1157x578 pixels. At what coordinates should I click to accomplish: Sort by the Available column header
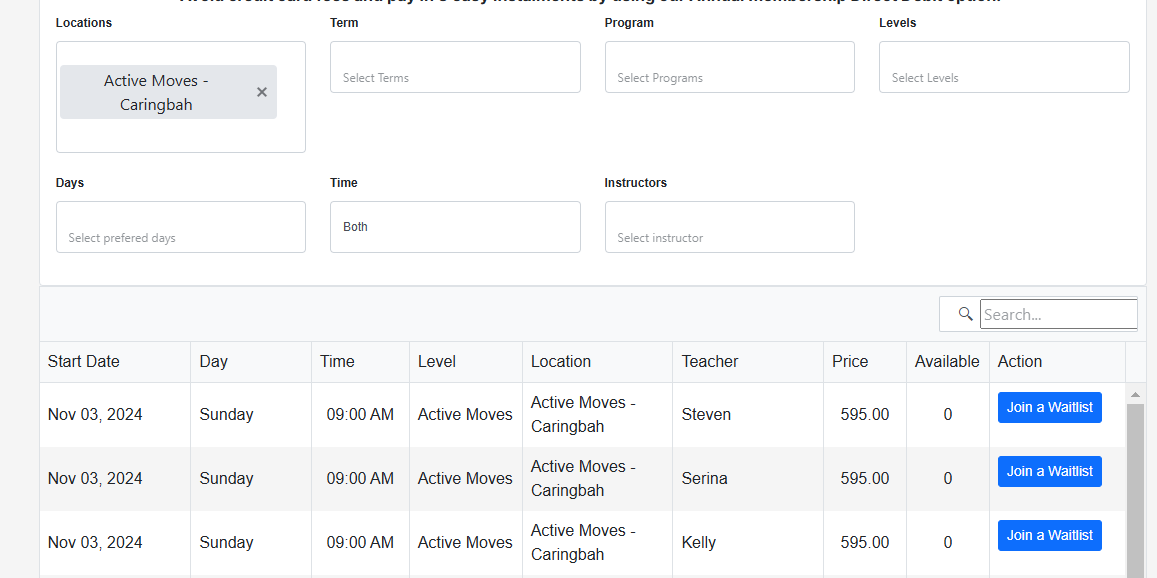948,362
